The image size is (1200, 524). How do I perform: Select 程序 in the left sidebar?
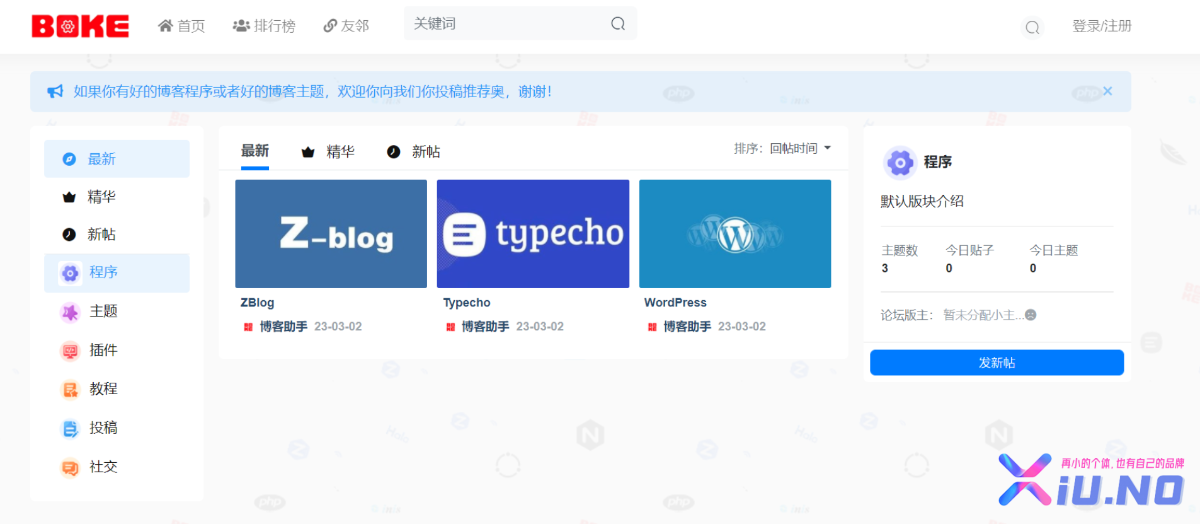coord(117,273)
